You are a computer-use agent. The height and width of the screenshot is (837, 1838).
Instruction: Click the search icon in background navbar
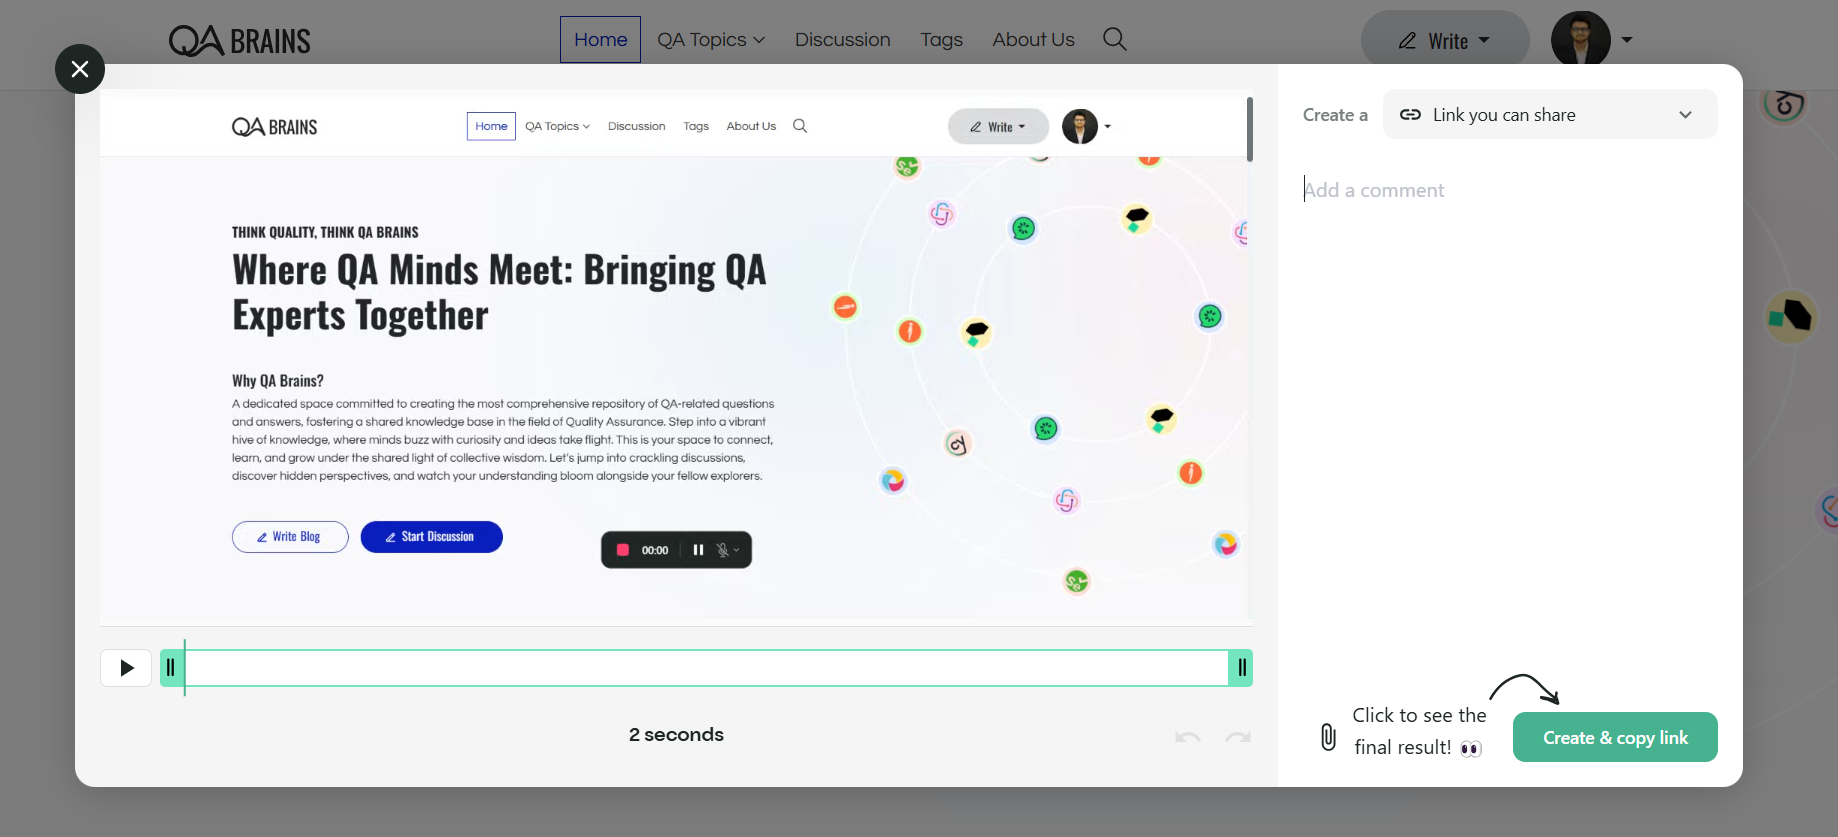(x=1114, y=39)
